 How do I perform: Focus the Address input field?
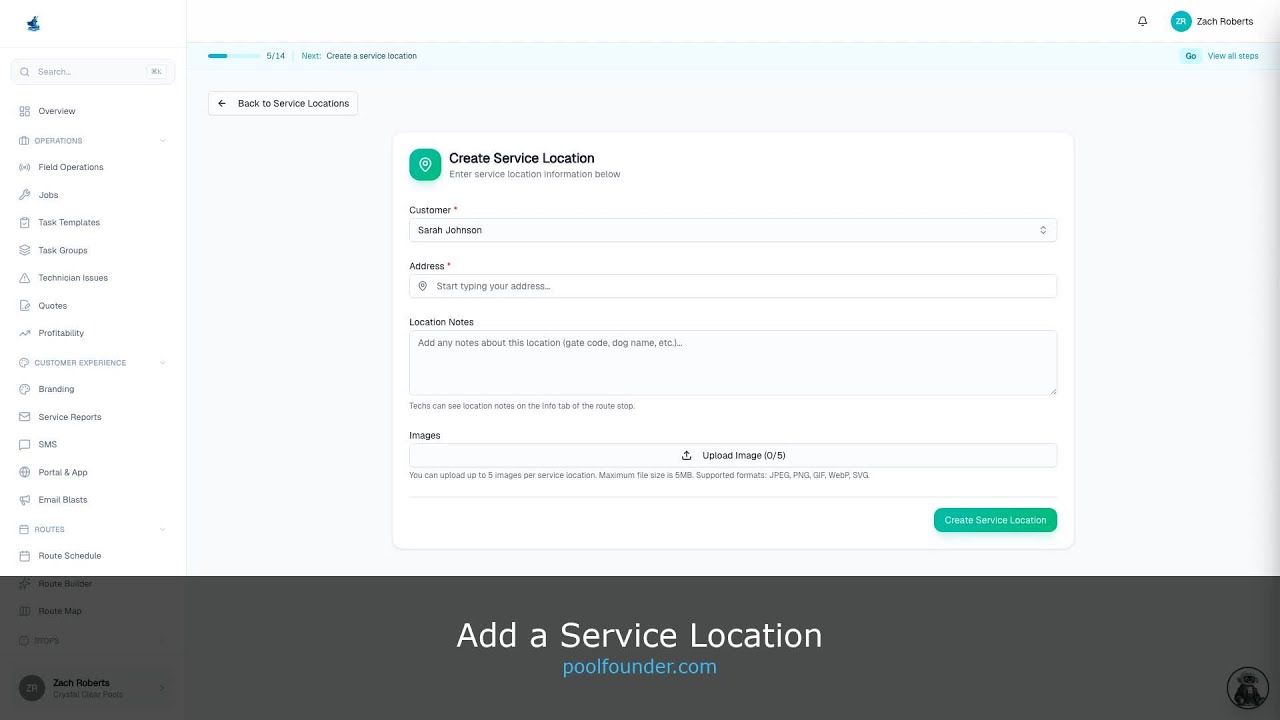pos(733,286)
